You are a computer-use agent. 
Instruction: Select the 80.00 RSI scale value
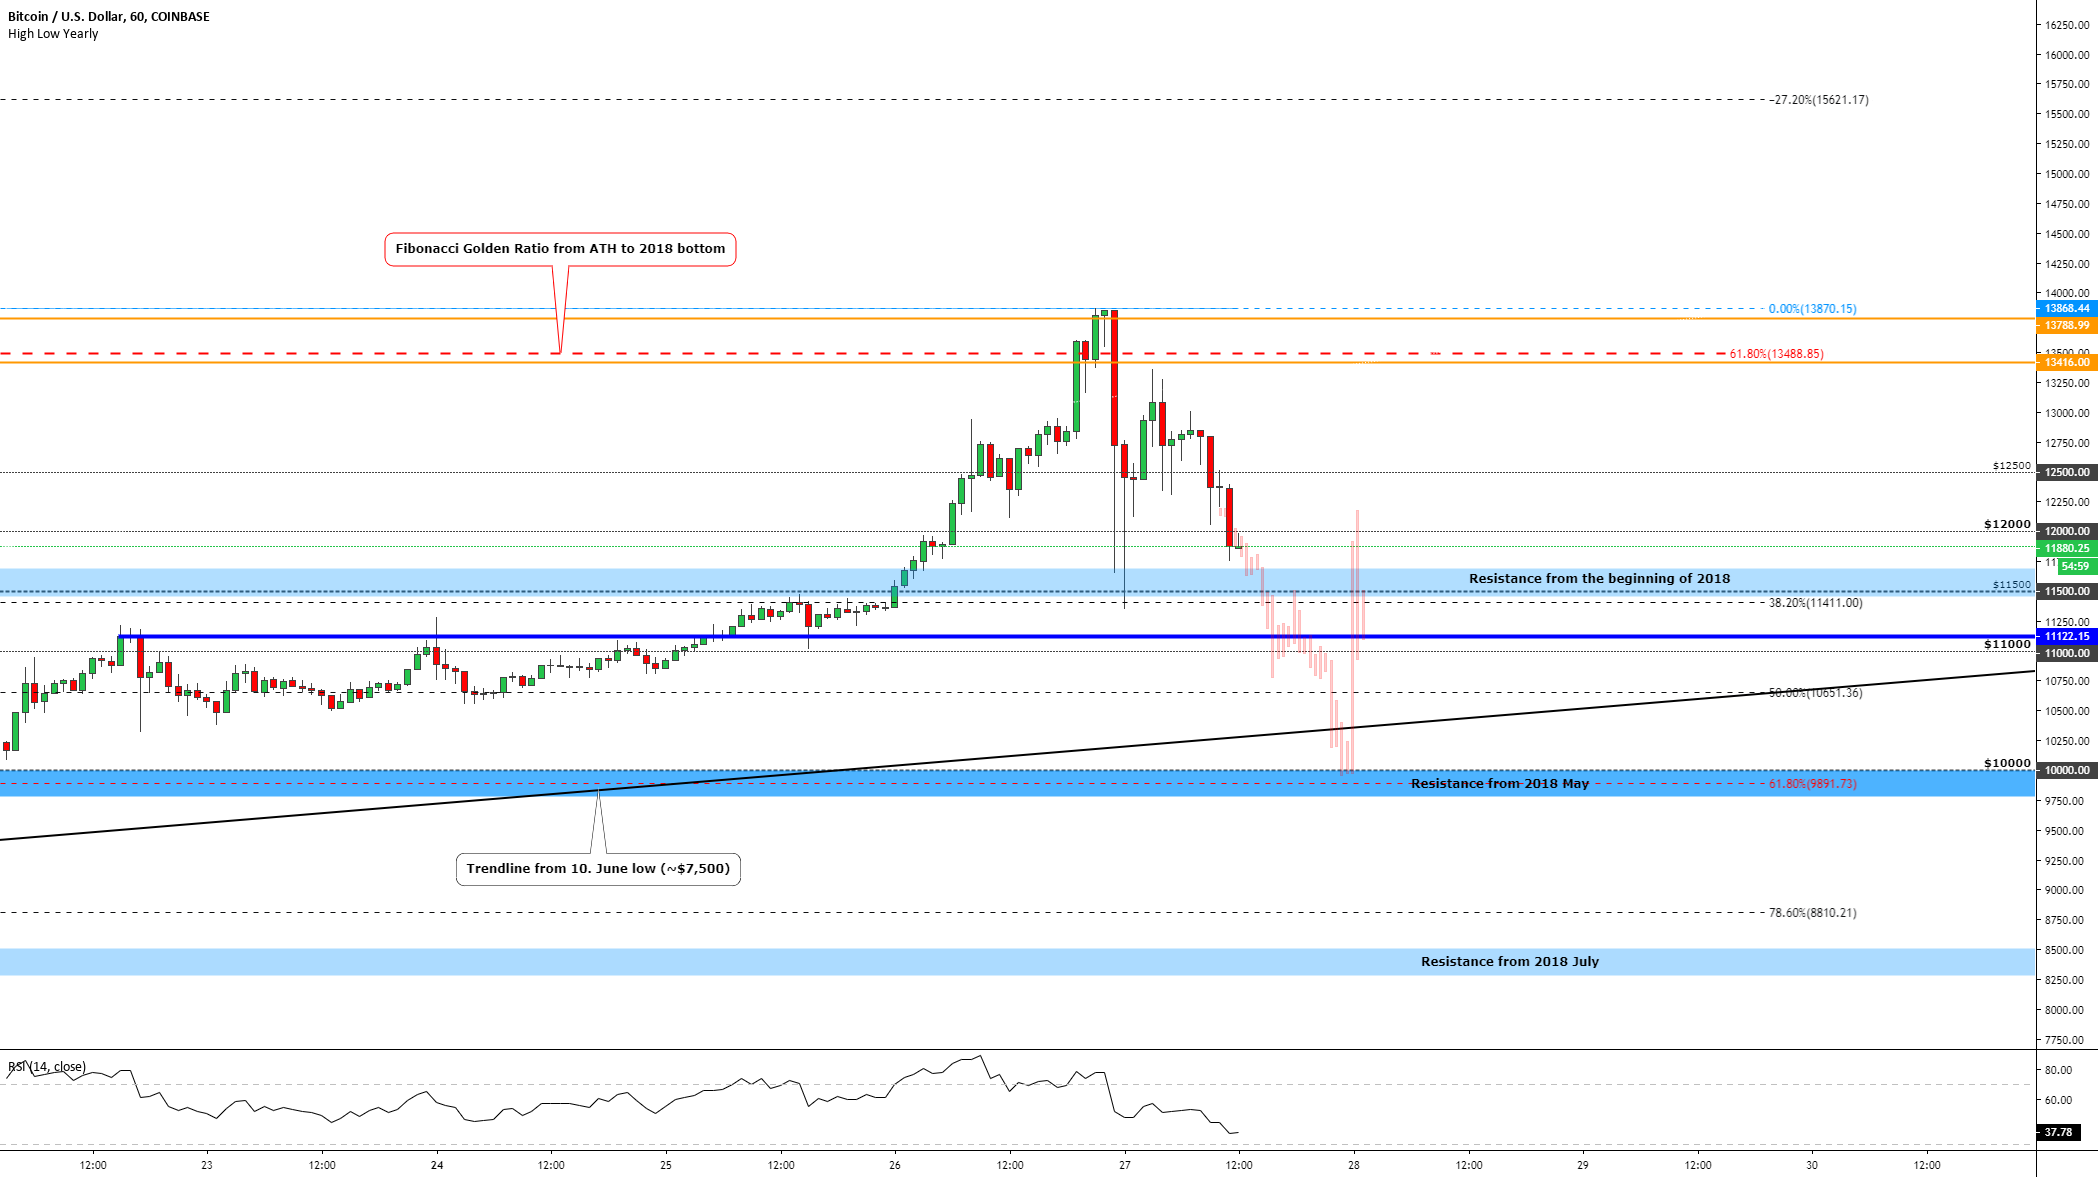(2058, 1070)
